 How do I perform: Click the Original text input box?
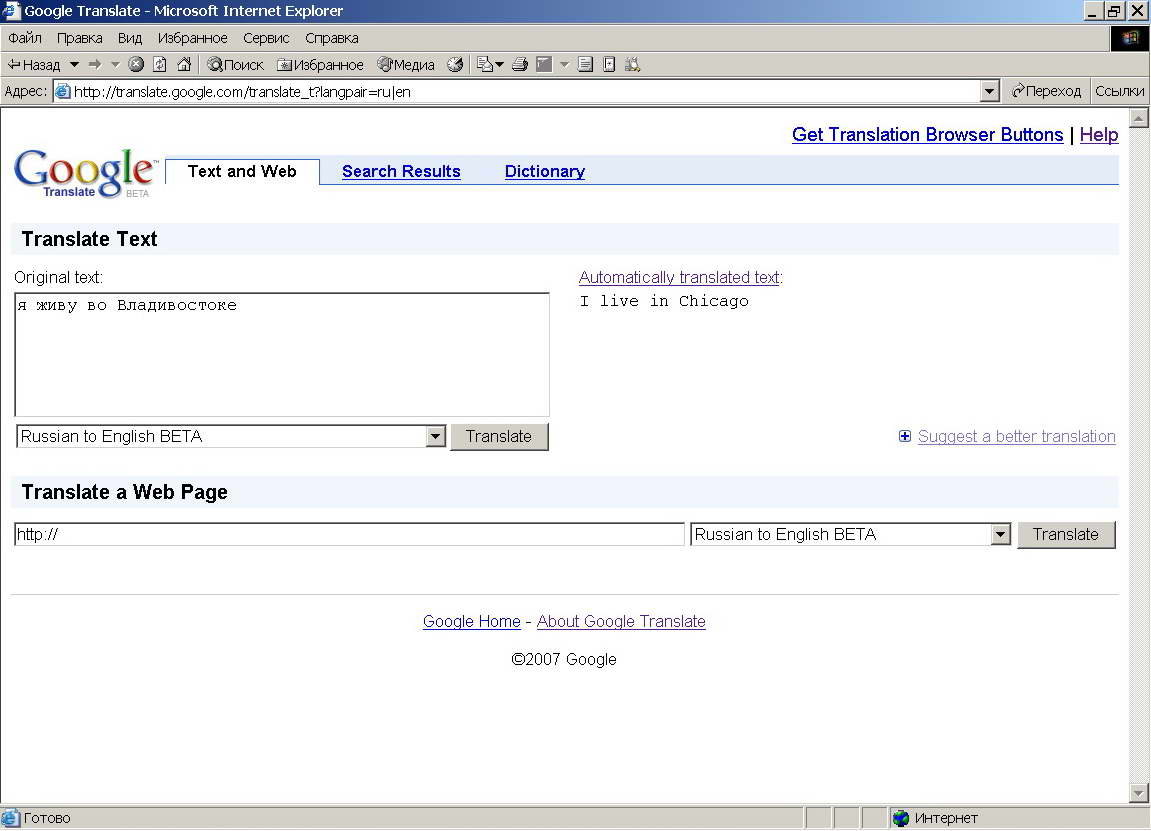[282, 355]
